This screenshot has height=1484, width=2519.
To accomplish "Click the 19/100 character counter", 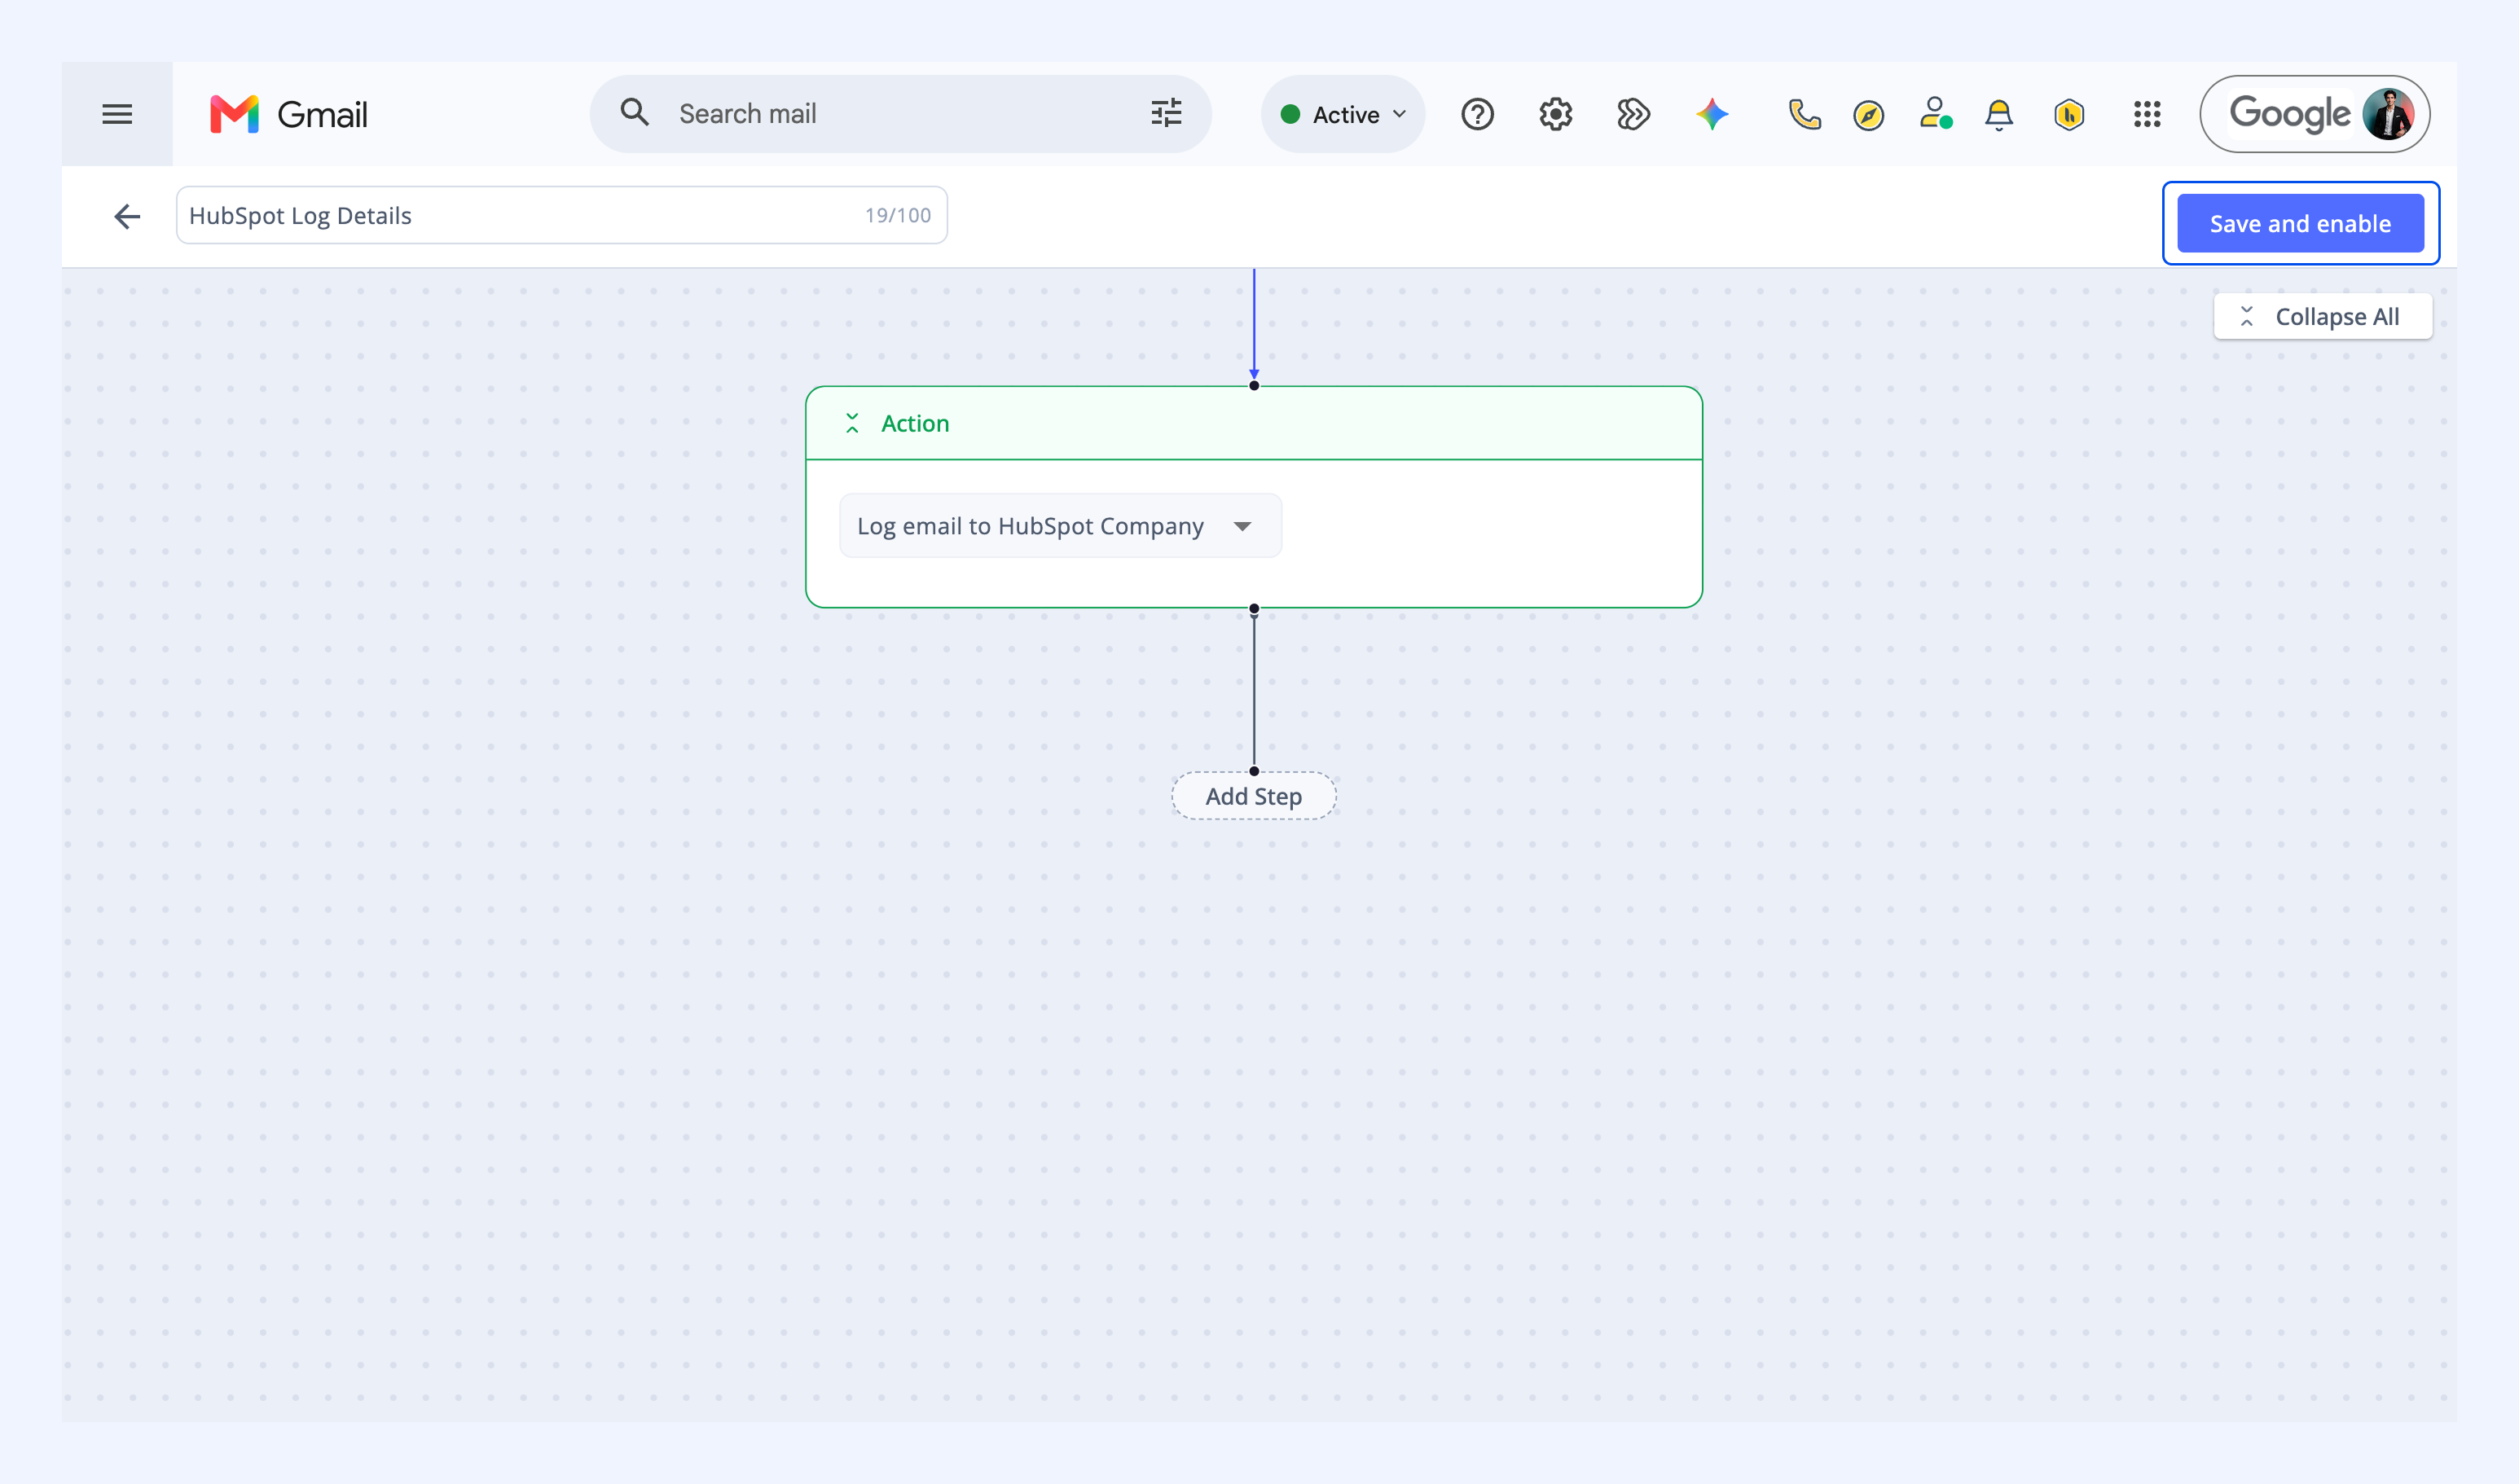I will 897,215.
